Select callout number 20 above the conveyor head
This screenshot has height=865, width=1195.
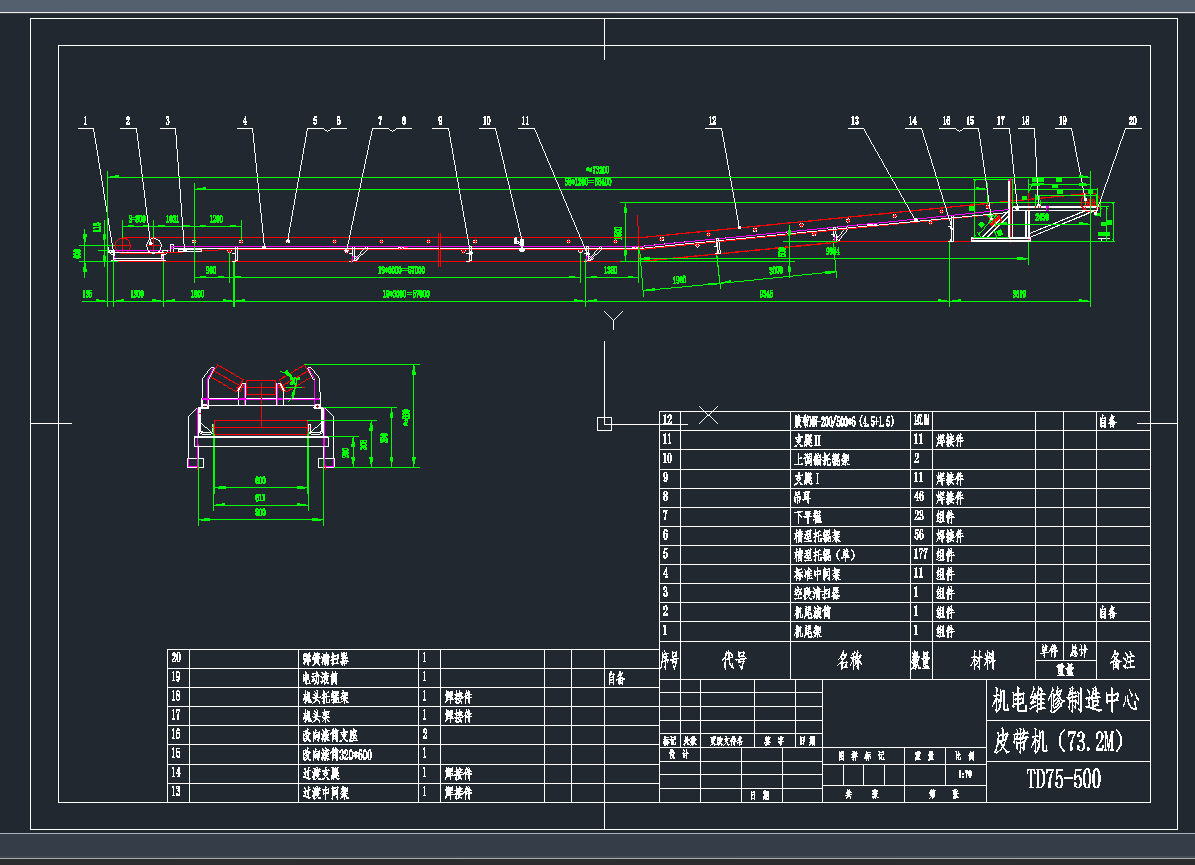click(x=1133, y=120)
